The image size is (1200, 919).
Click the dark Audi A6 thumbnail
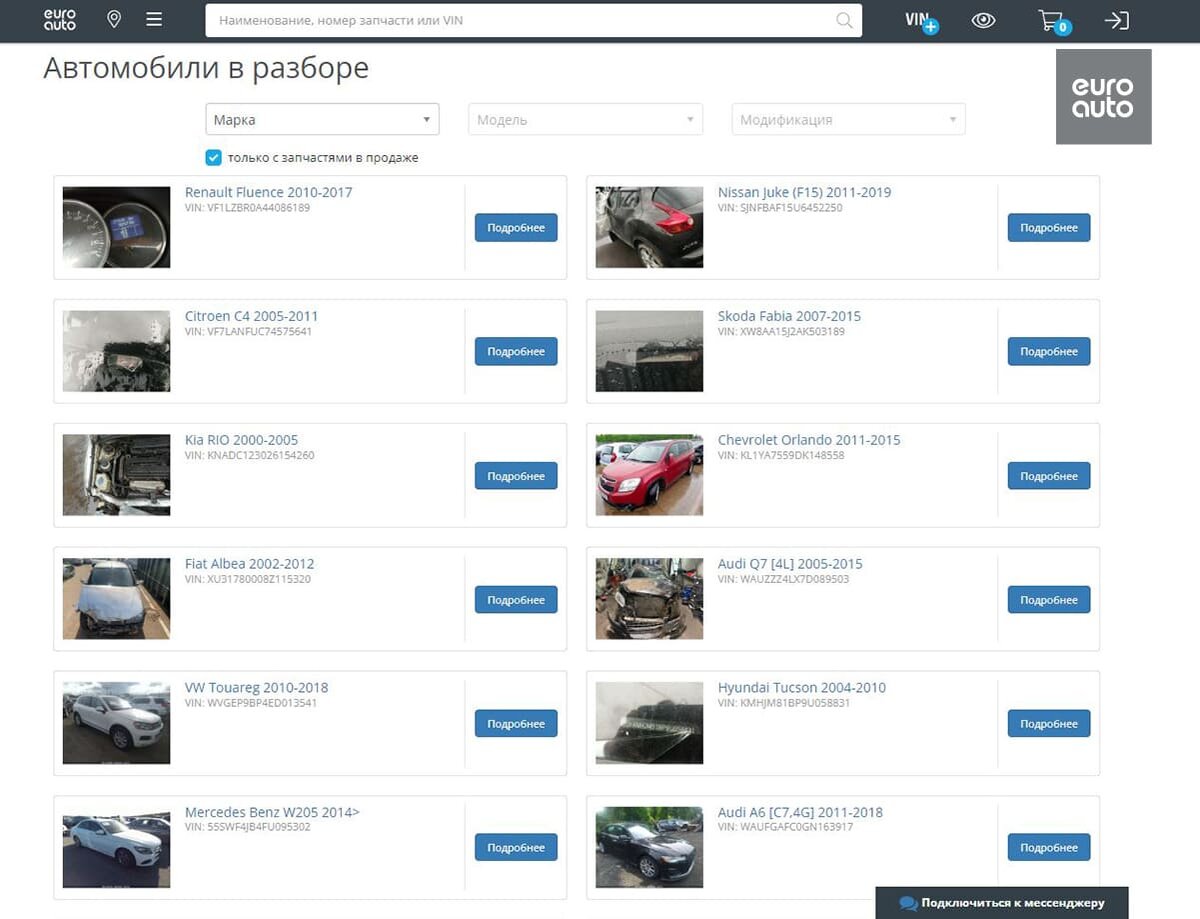649,847
